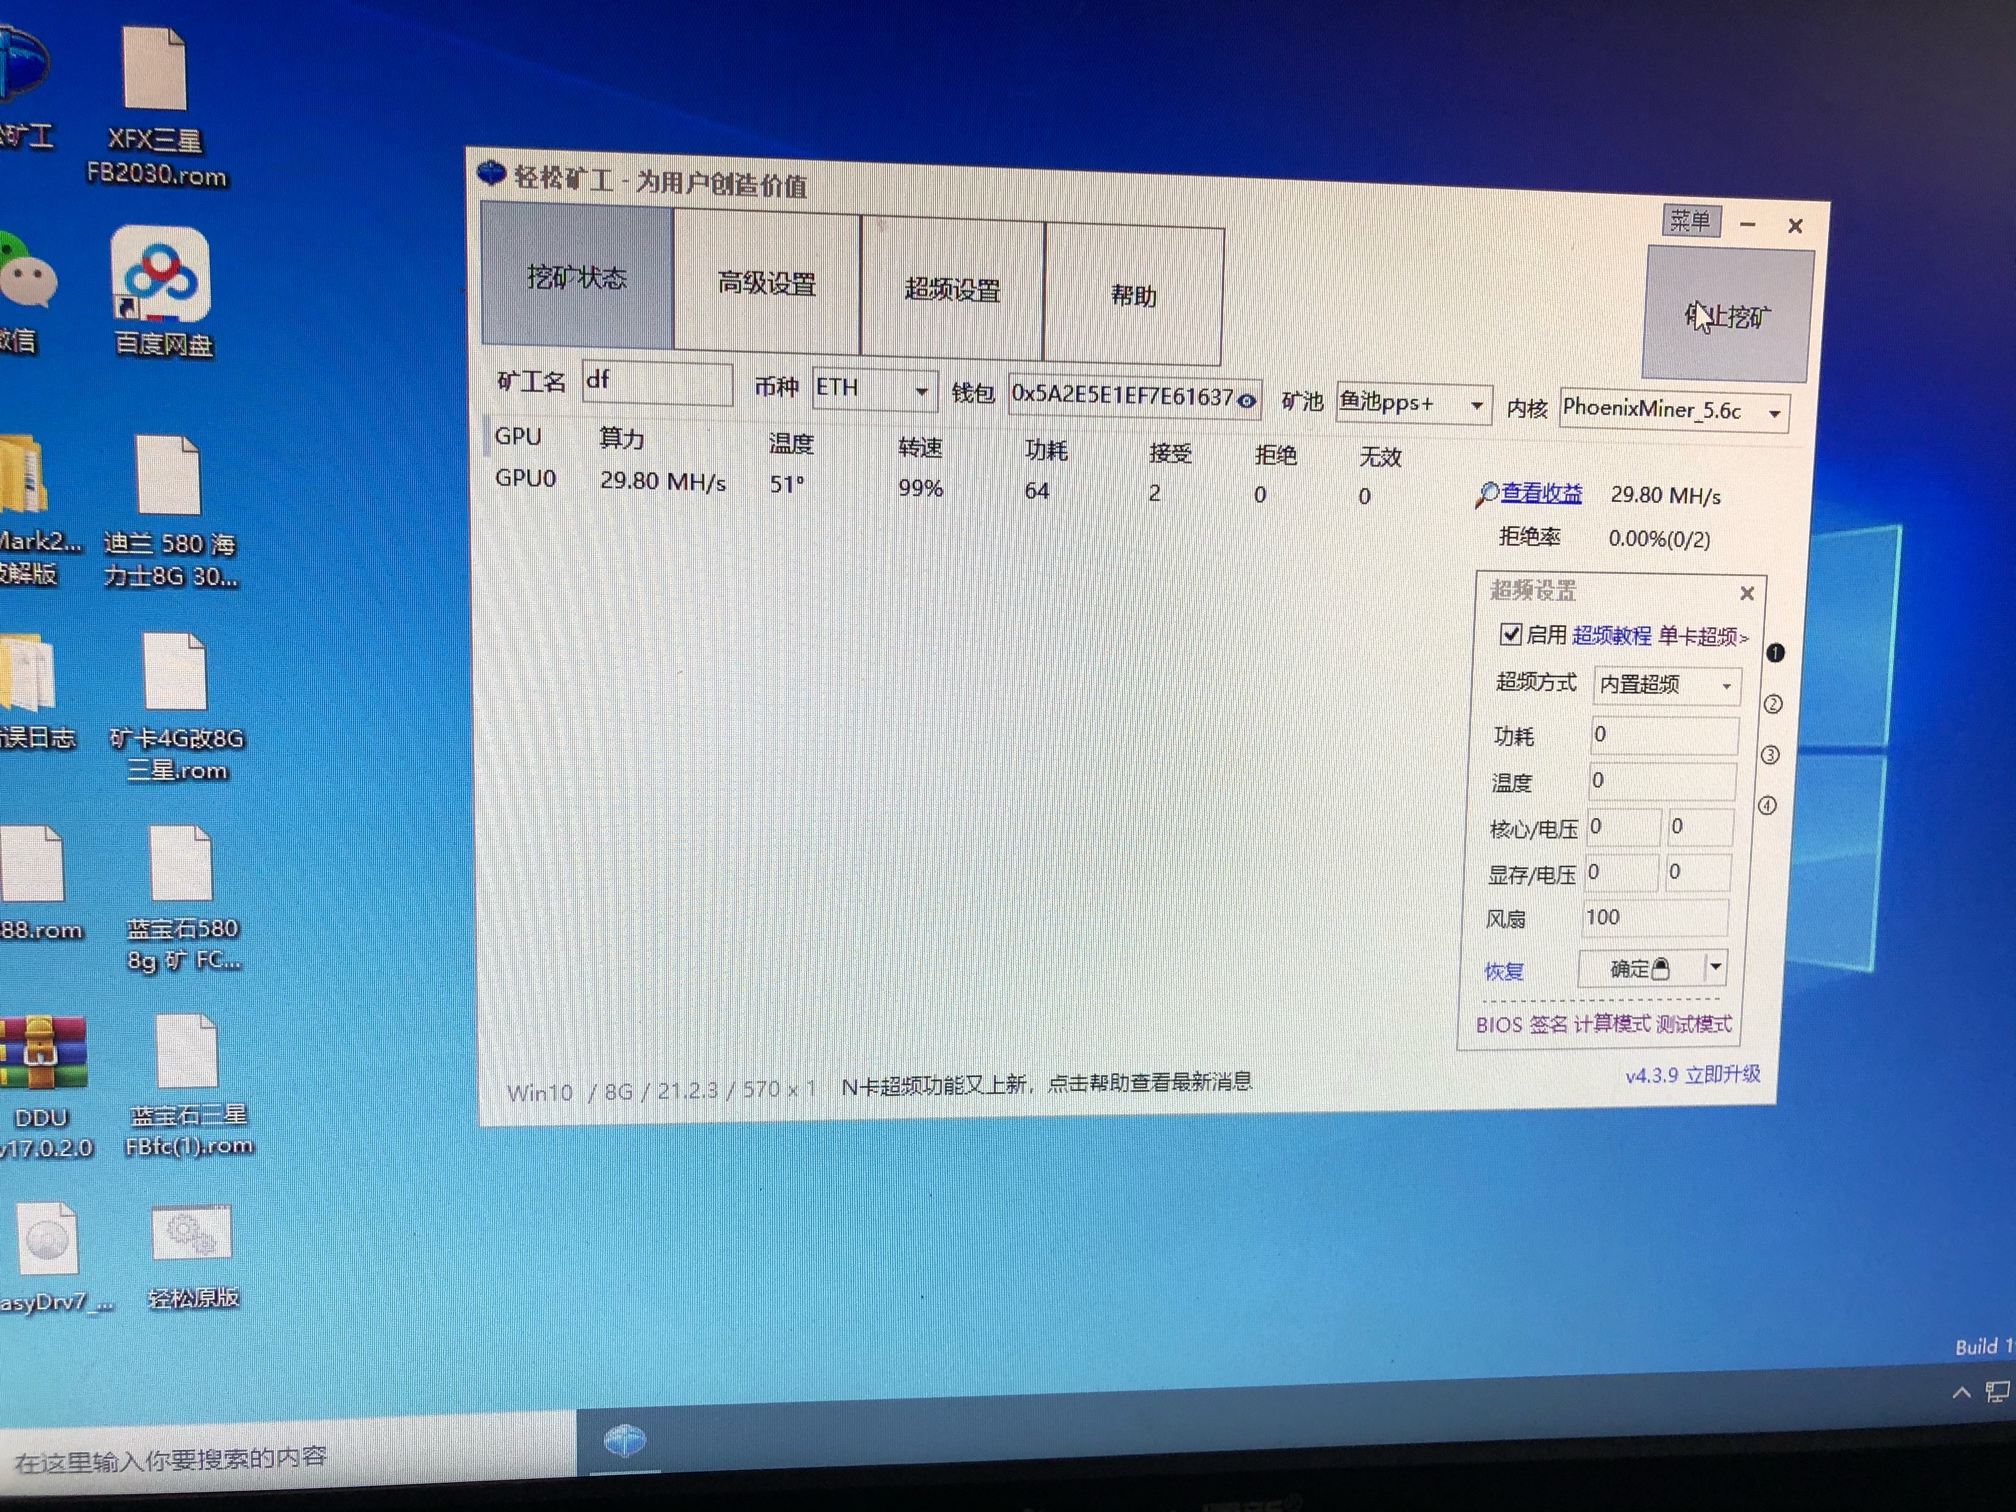Show hidden system tray icons
Viewport: 2016px width, 1512px height.
click(1961, 1392)
